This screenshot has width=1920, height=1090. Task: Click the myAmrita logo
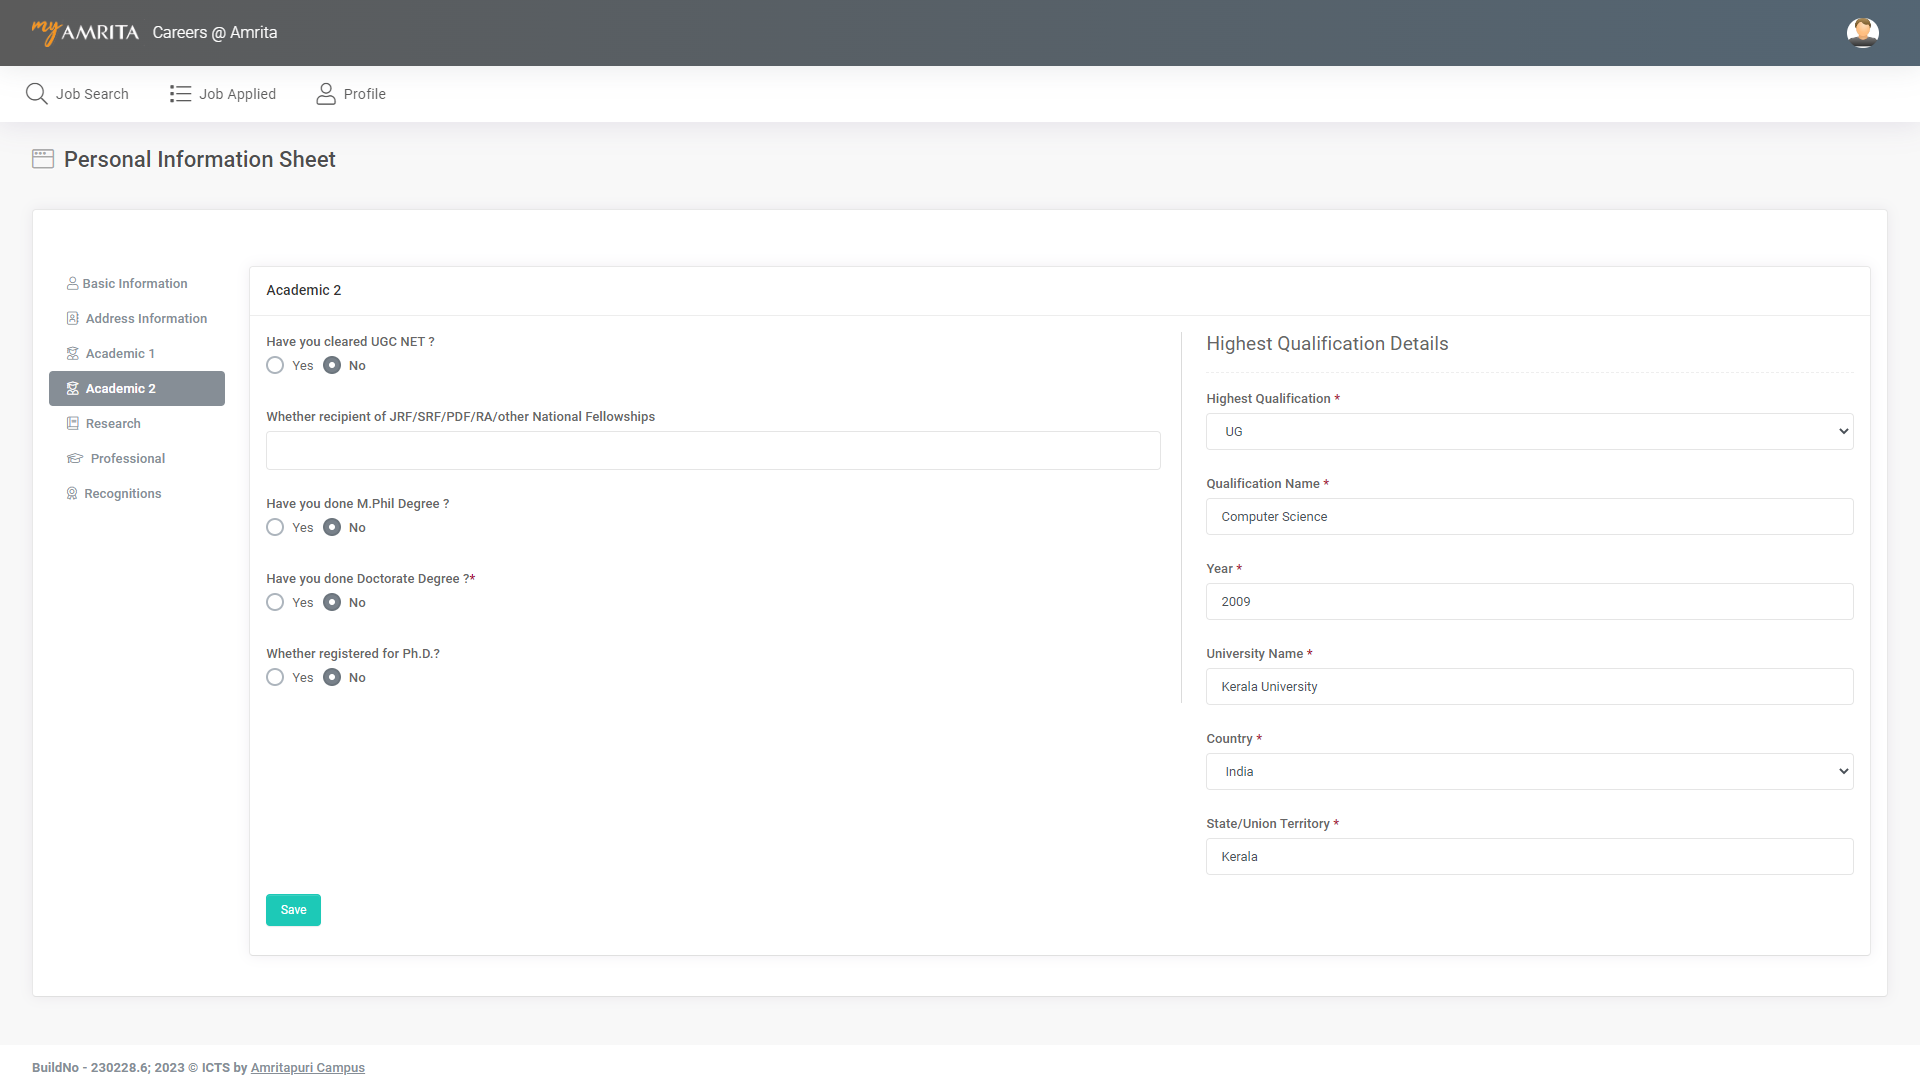click(x=85, y=33)
